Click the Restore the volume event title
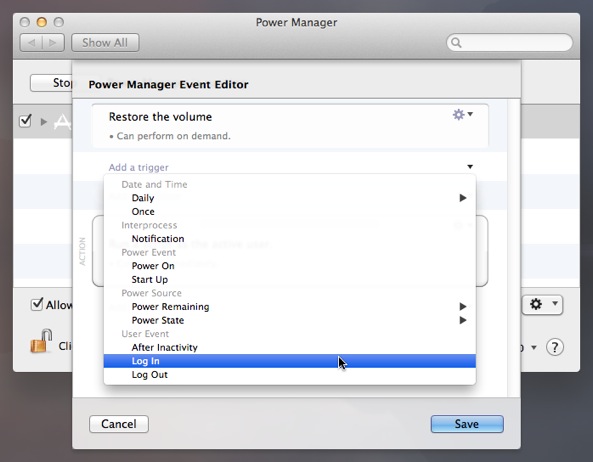This screenshot has height=462, width=593. [160, 117]
